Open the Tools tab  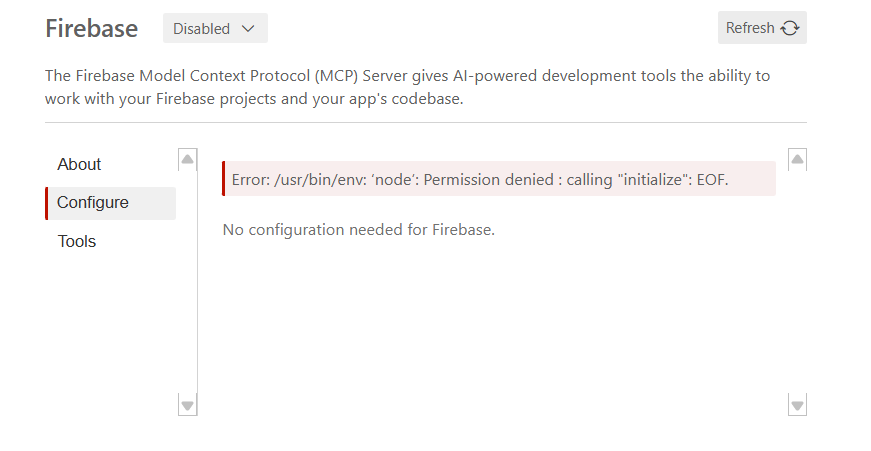[77, 241]
